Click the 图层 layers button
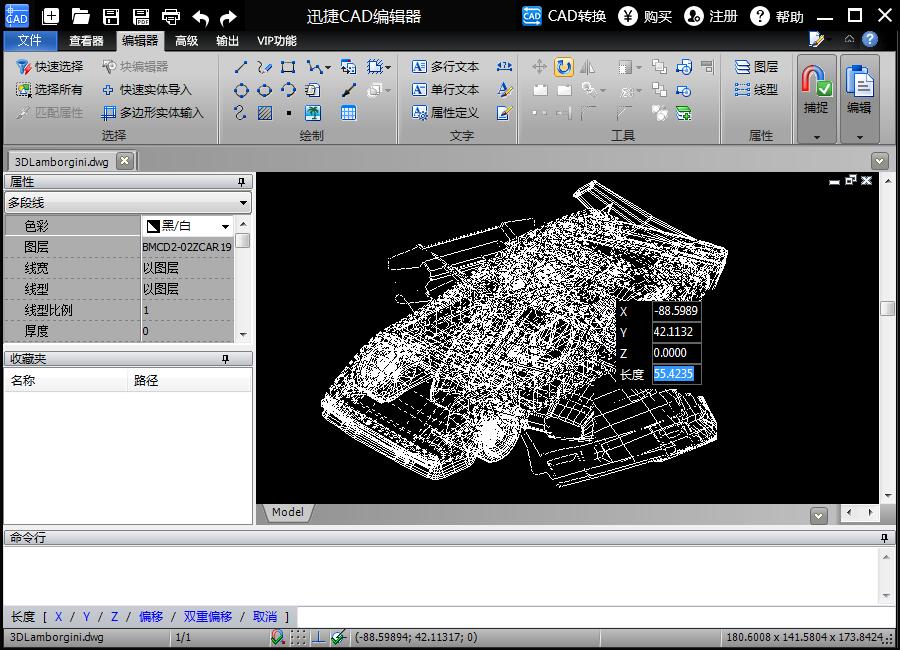The height and width of the screenshot is (650, 900). (x=757, y=67)
